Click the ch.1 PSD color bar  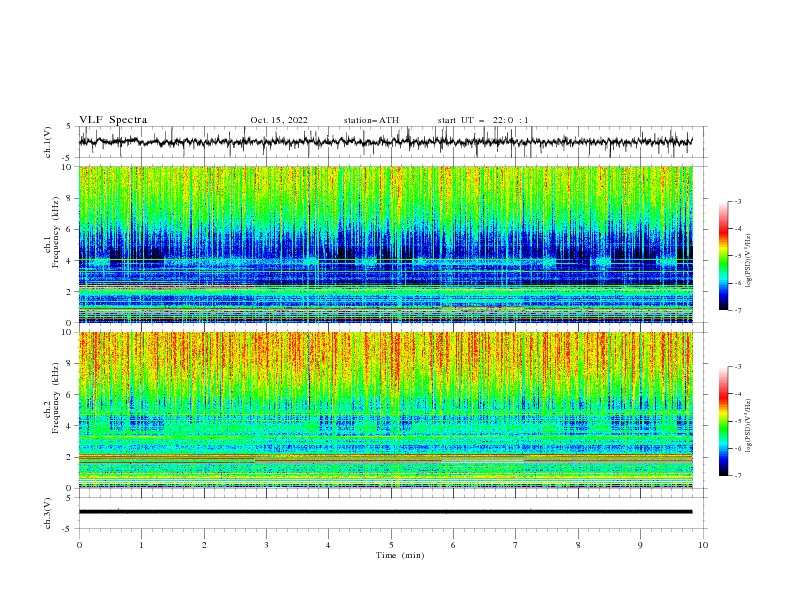coord(724,256)
